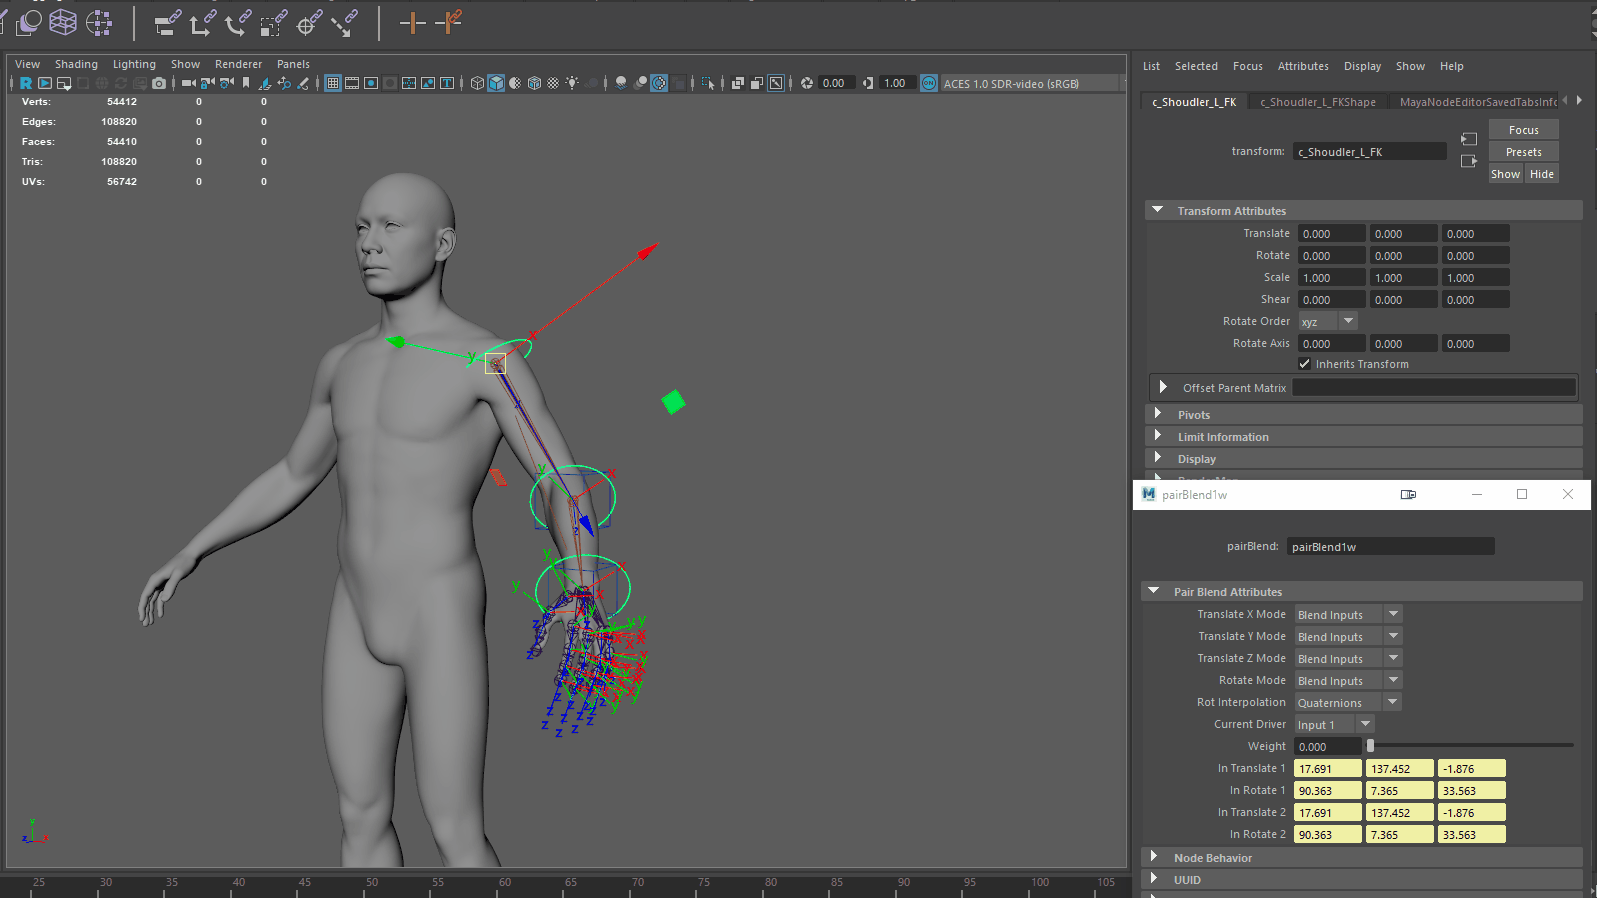Click the Translate X value field
This screenshot has width=1597, height=898.
pyautogui.click(x=1331, y=233)
